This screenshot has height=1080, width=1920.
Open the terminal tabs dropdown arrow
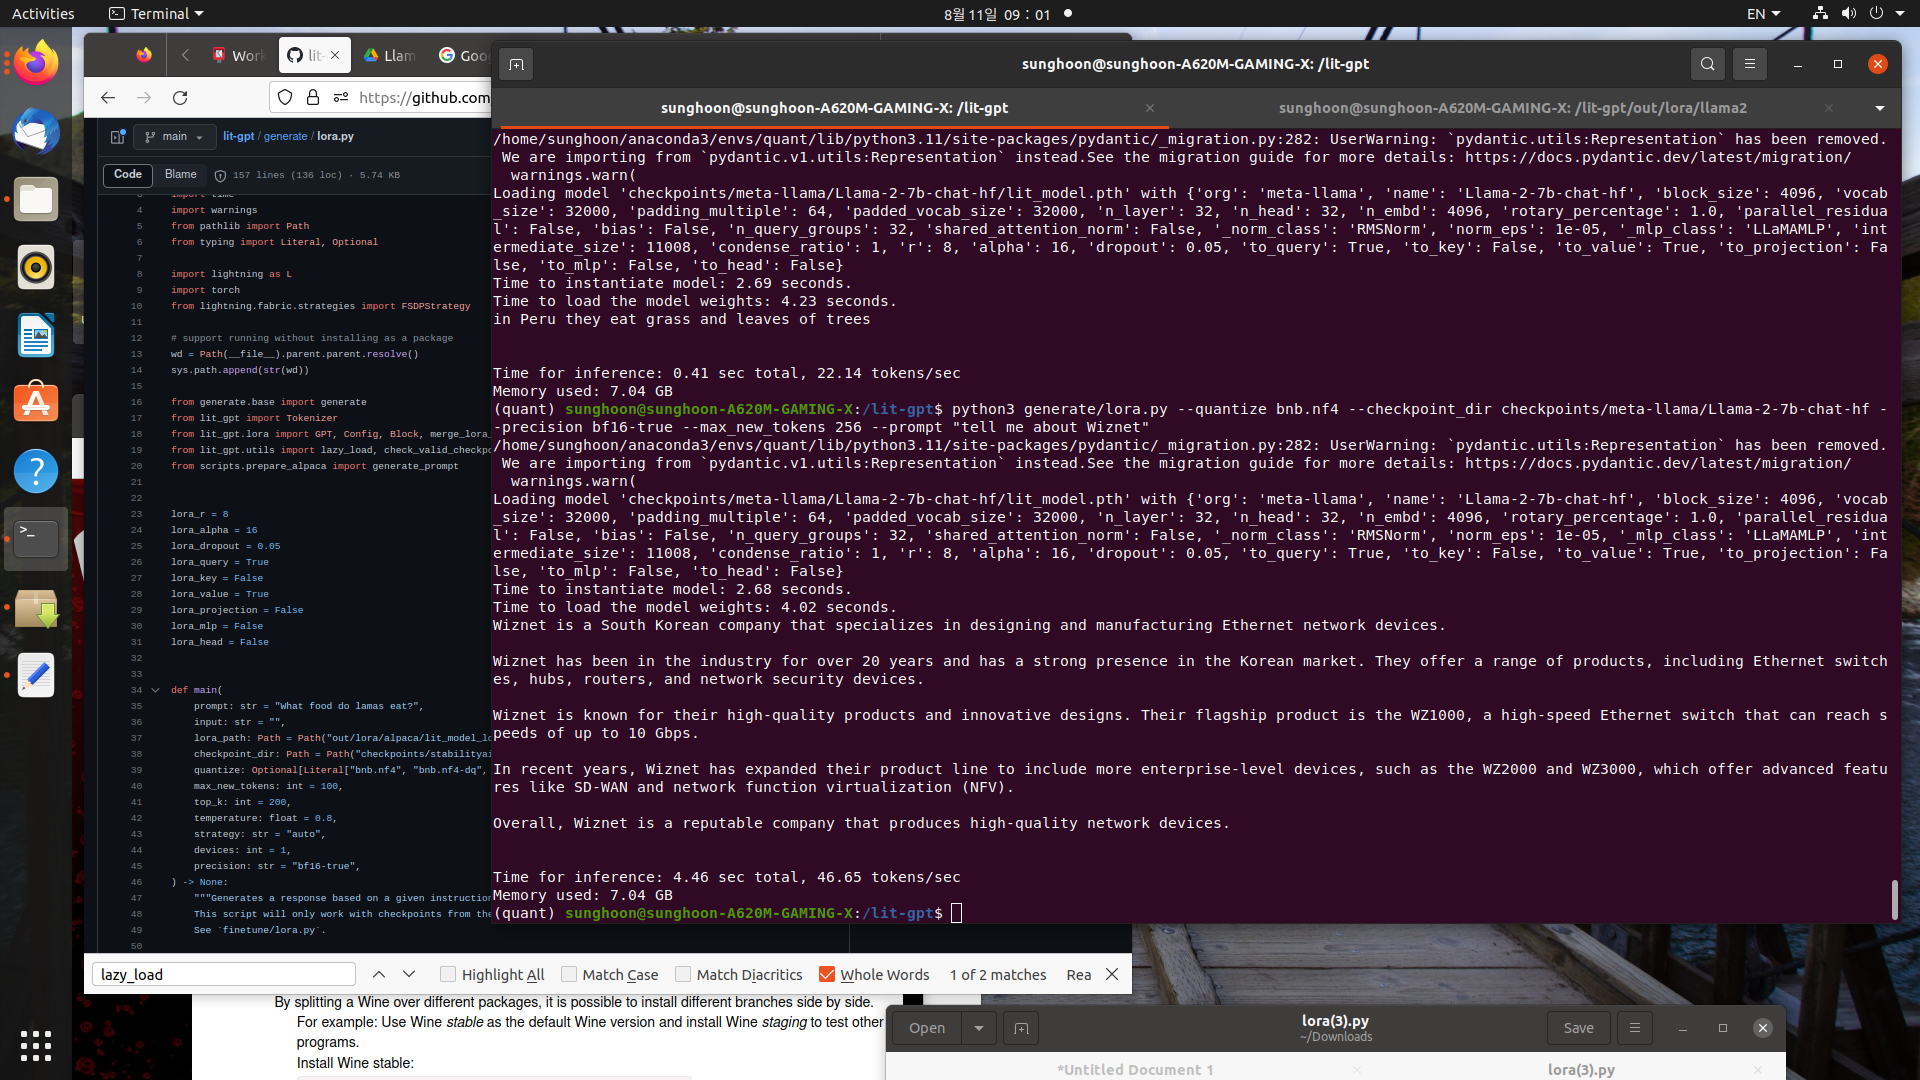click(x=1880, y=108)
